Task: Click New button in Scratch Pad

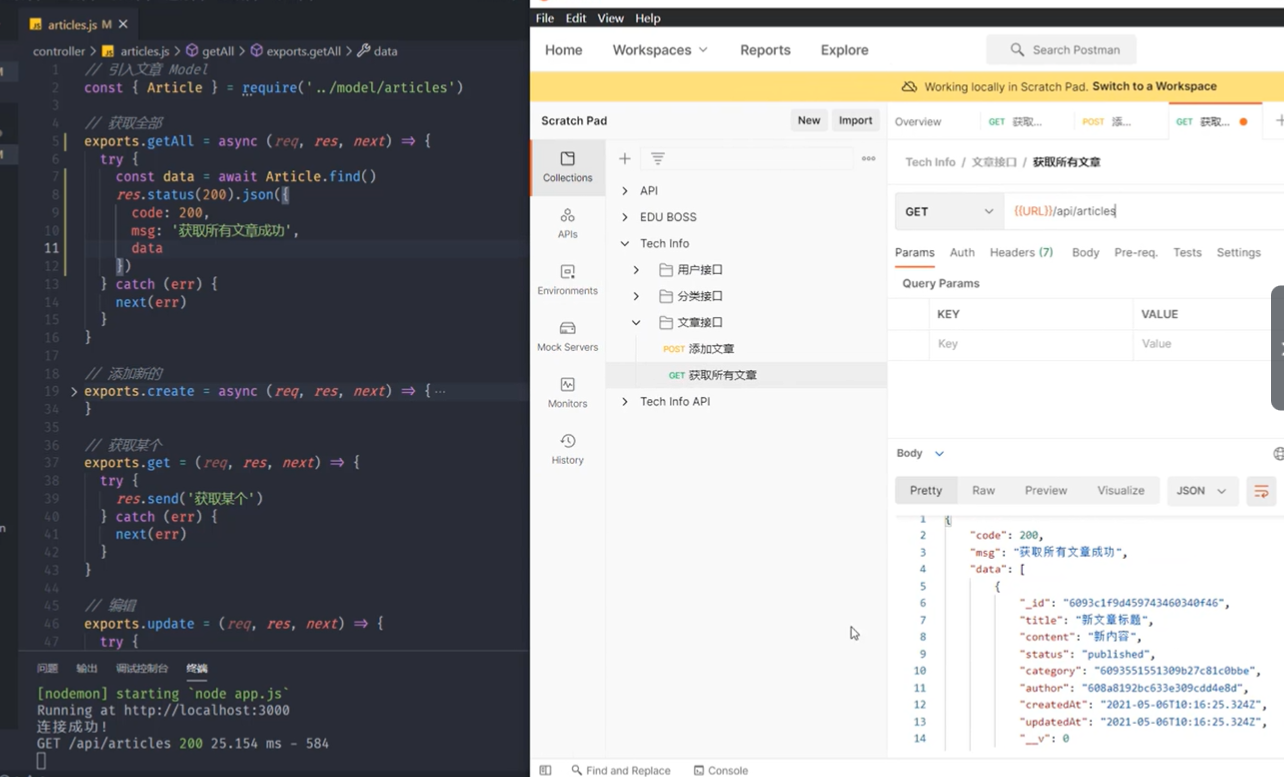Action: click(x=809, y=120)
